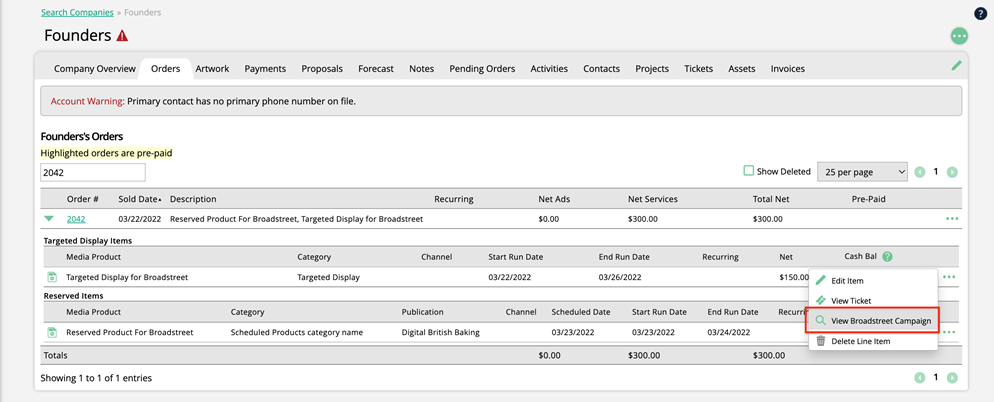Switch to the Artwork tab
The image size is (994, 402).
click(x=212, y=69)
